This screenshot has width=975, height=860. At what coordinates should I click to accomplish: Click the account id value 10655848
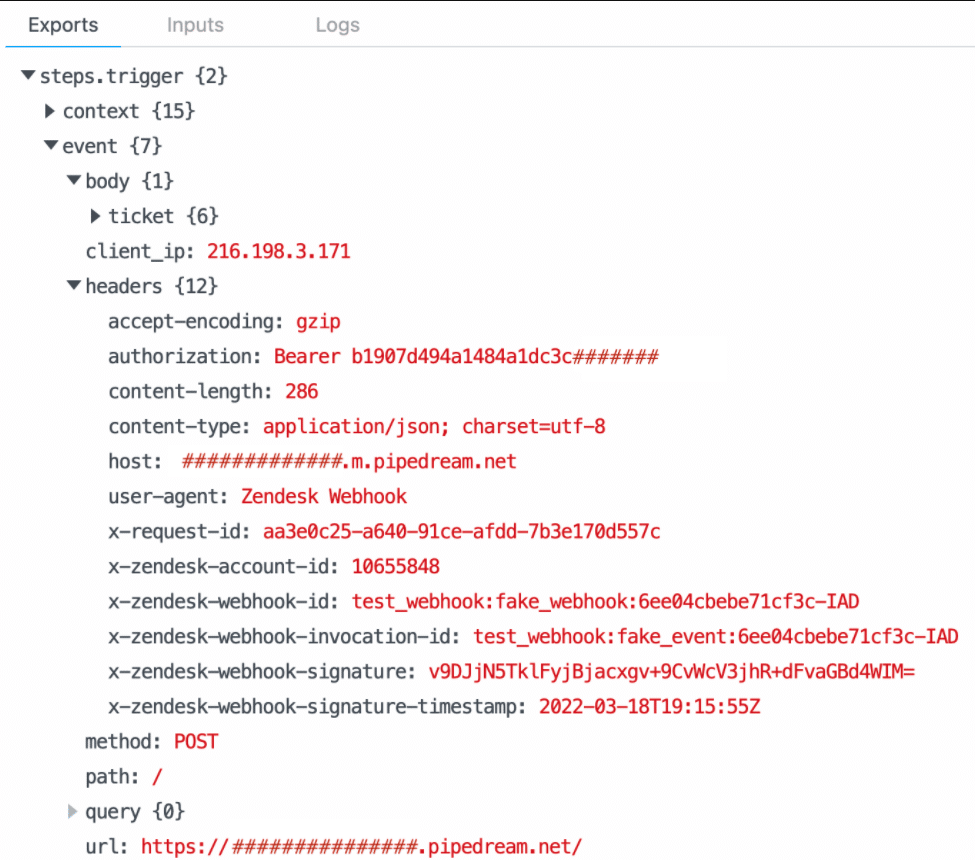click(x=395, y=566)
